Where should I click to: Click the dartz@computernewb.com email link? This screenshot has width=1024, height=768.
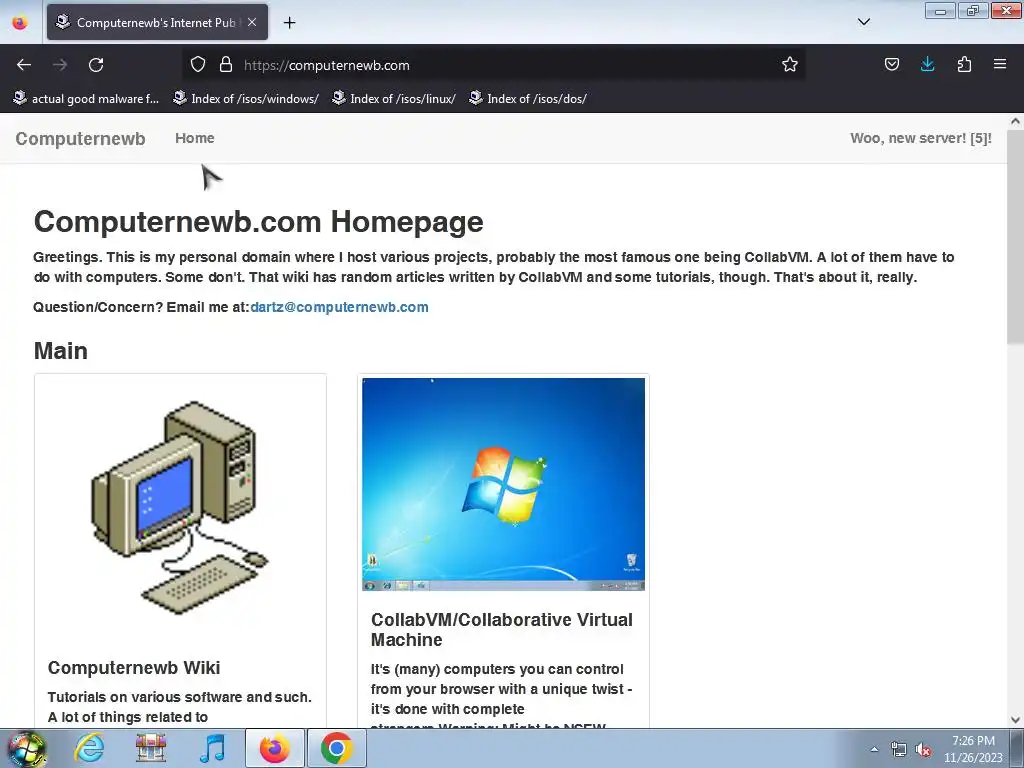tap(339, 307)
